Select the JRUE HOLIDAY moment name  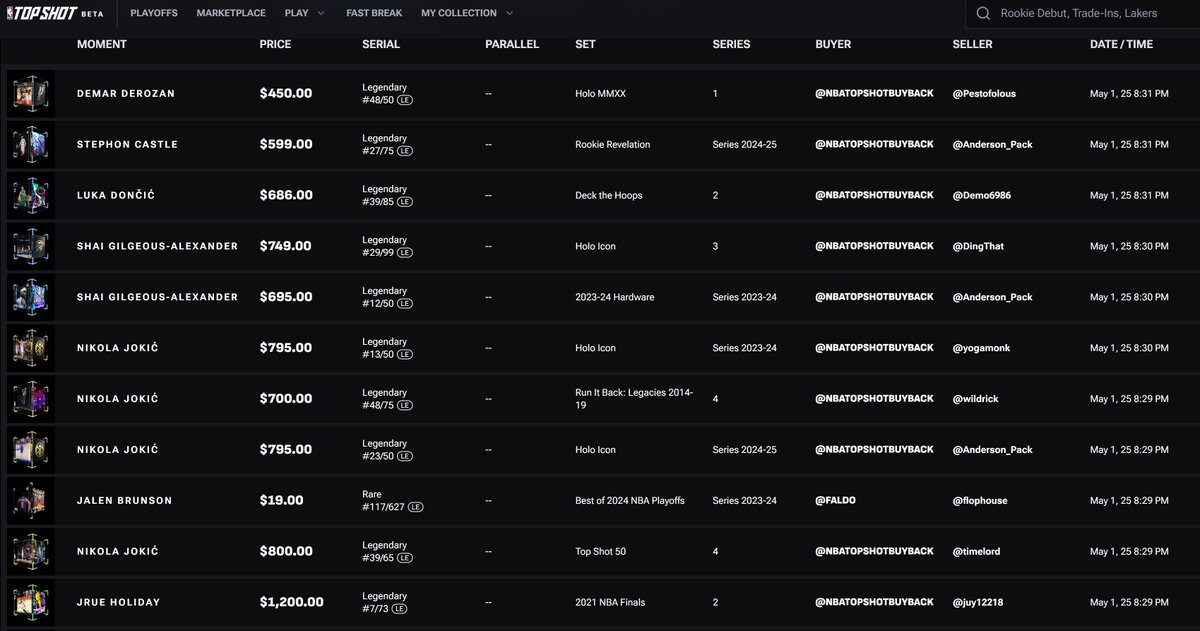tap(118, 602)
